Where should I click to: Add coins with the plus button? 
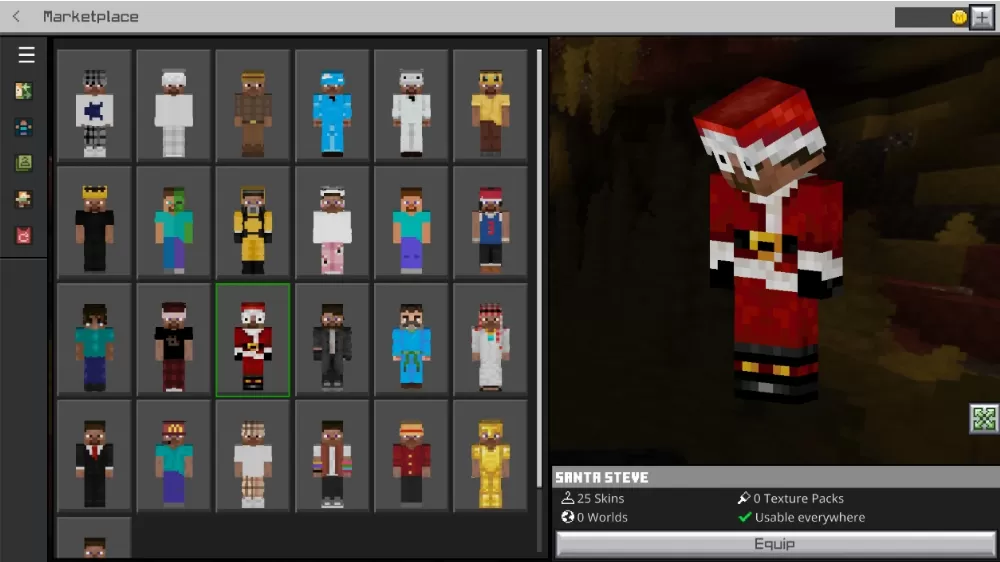(x=982, y=17)
